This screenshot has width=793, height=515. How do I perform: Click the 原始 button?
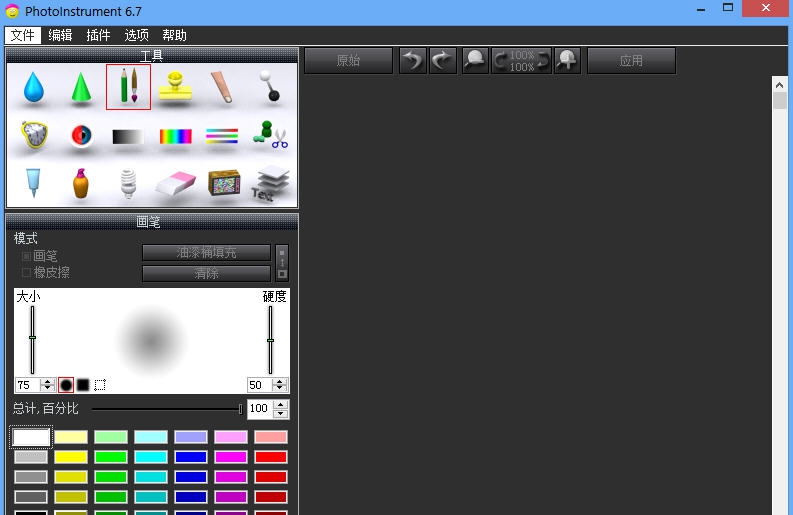[x=348, y=61]
